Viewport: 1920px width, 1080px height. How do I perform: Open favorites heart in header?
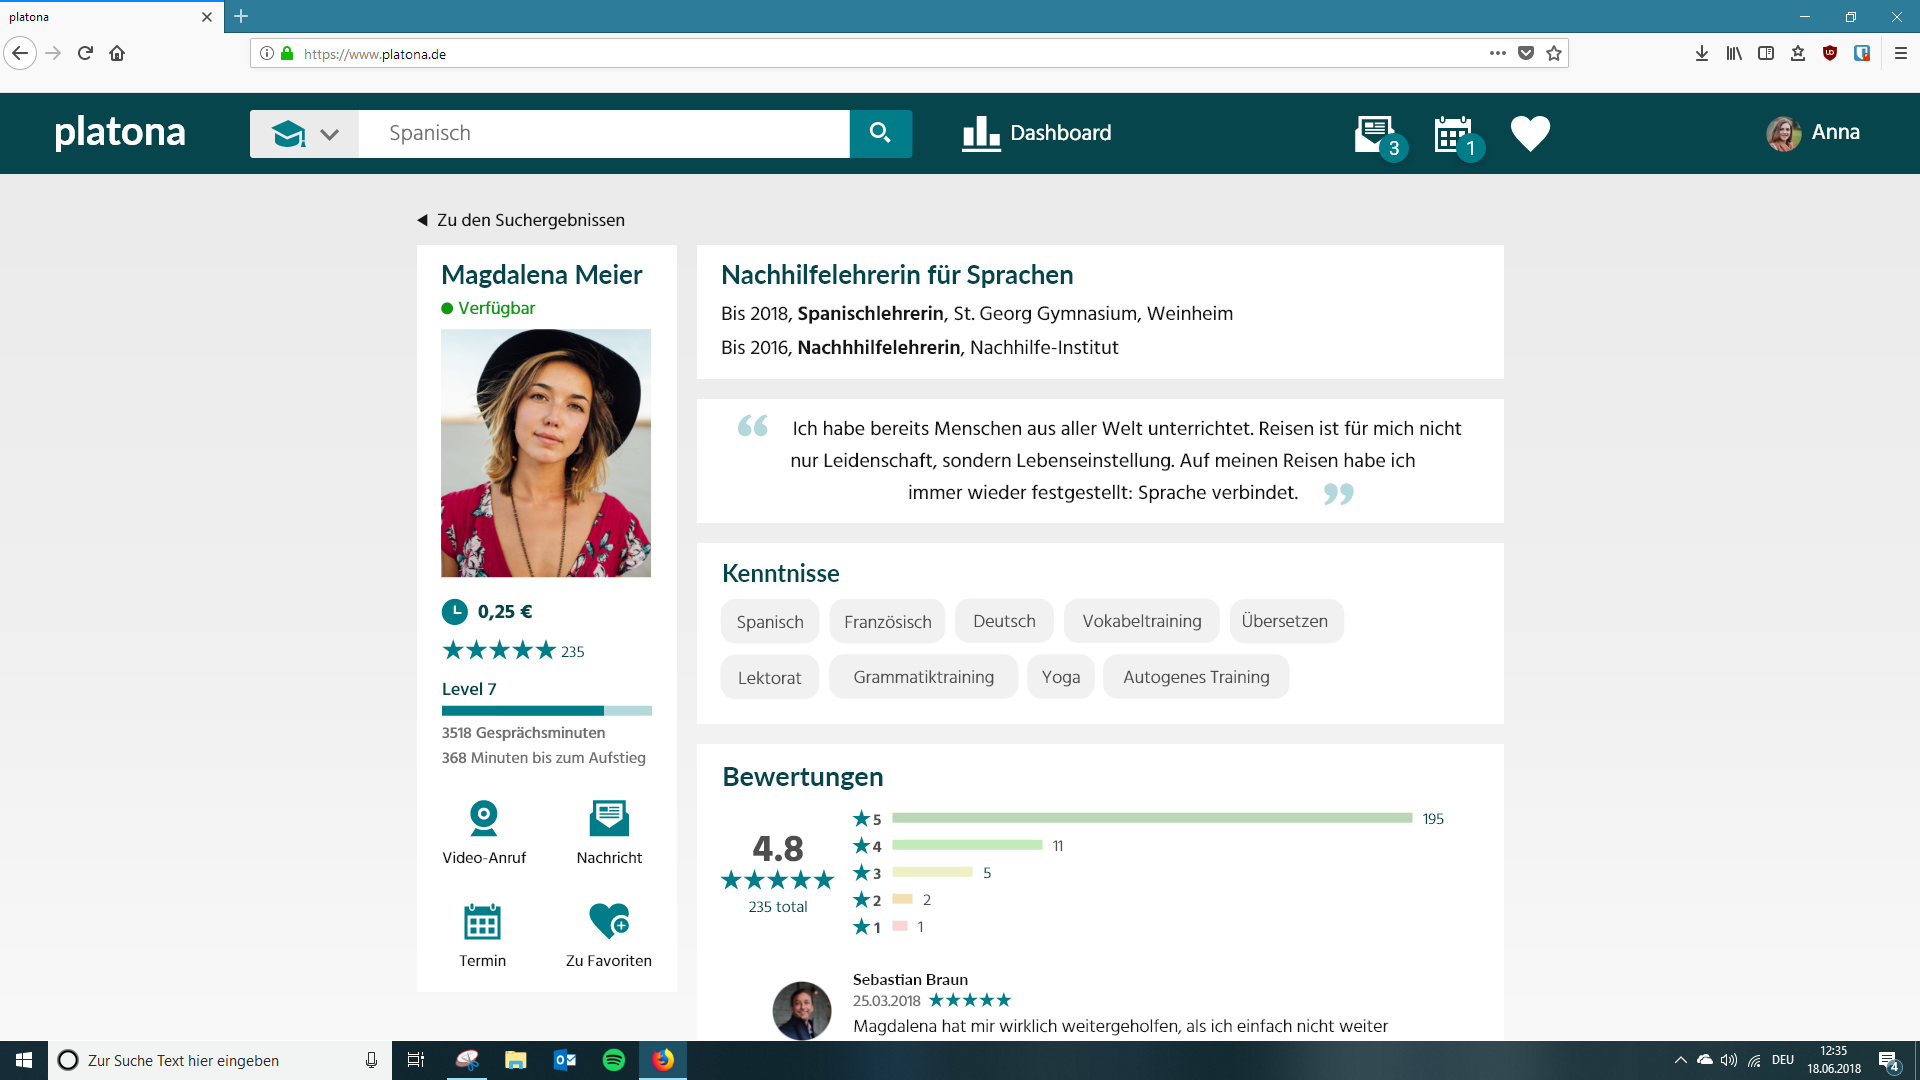(1530, 133)
